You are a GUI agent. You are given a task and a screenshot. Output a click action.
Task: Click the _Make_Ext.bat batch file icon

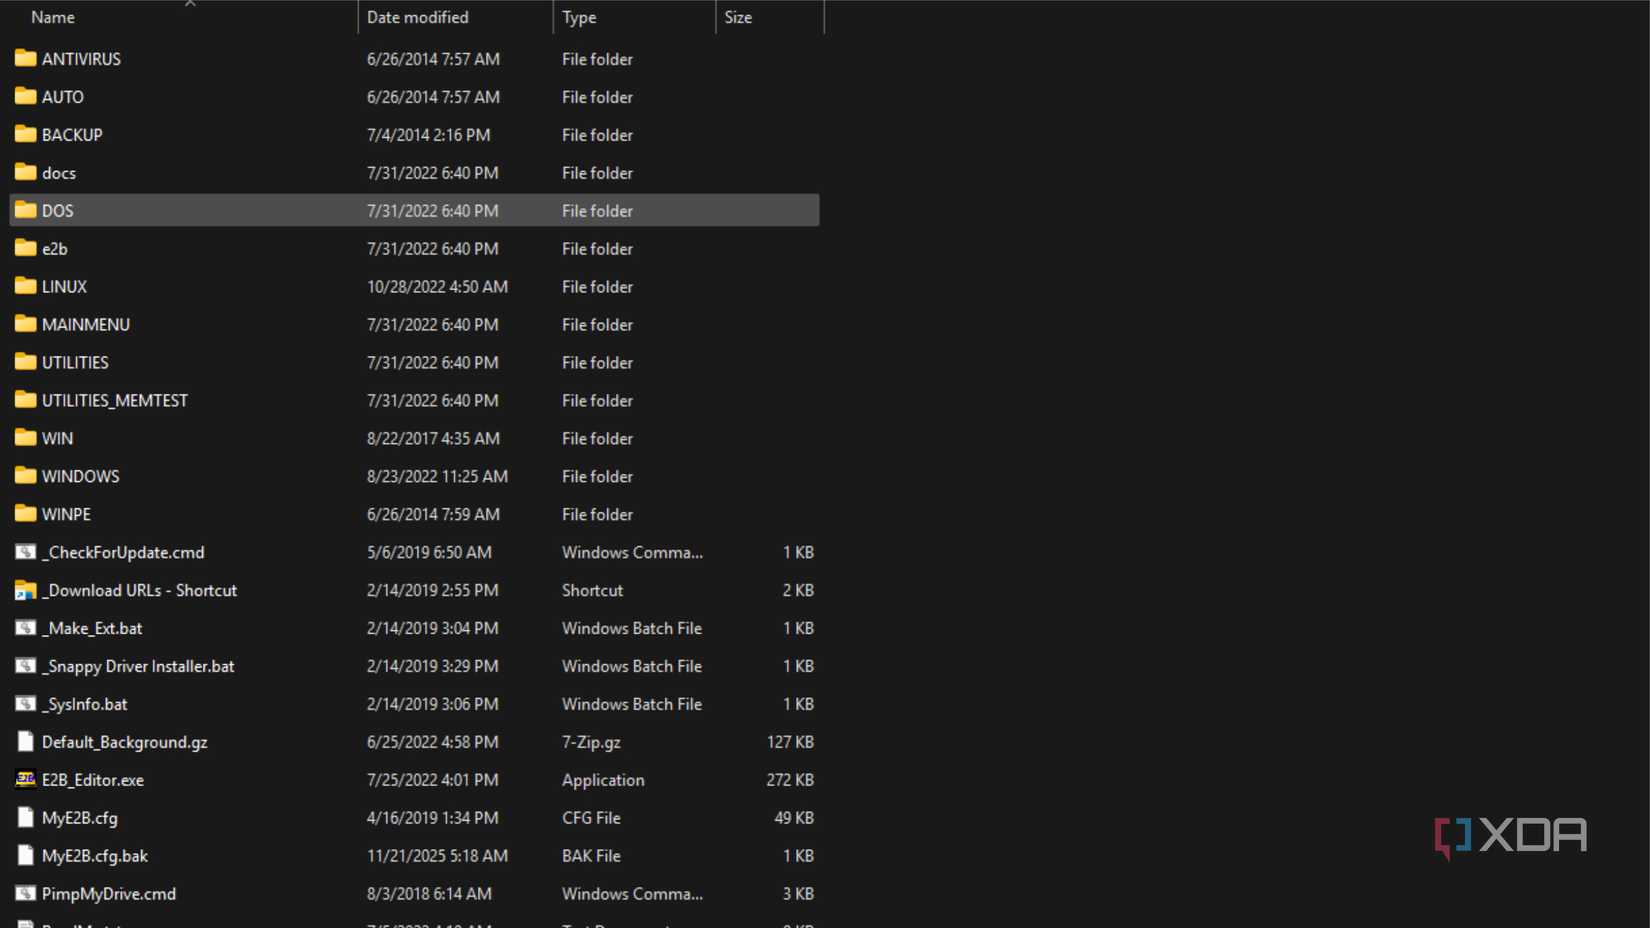pyautogui.click(x=26, y=628)
